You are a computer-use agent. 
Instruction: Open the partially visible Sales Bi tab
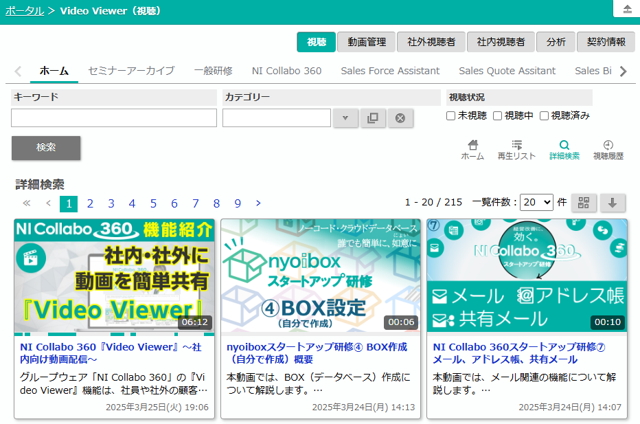(x=593, y=71)
